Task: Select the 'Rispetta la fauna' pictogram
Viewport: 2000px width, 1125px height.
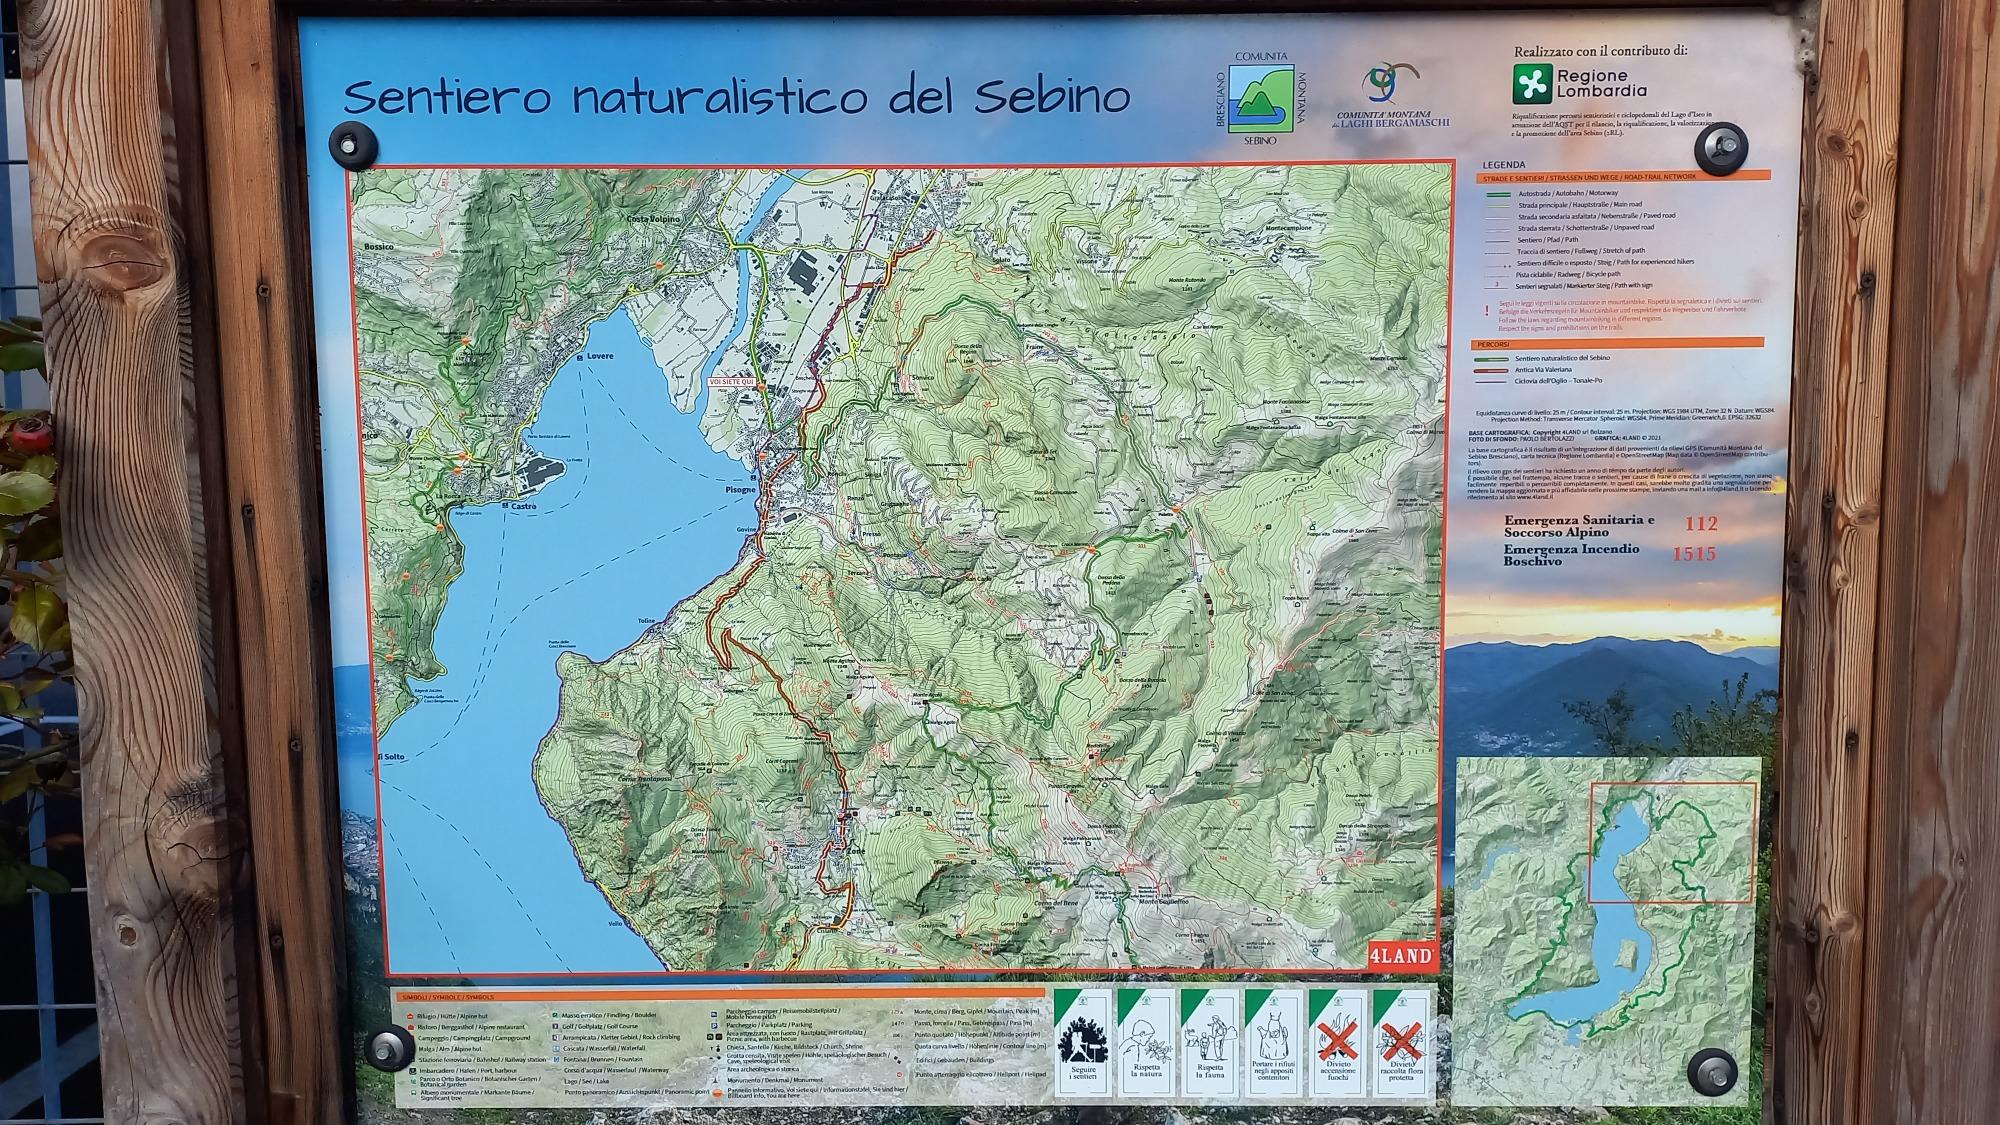Action: [x=1210, y=1041]
